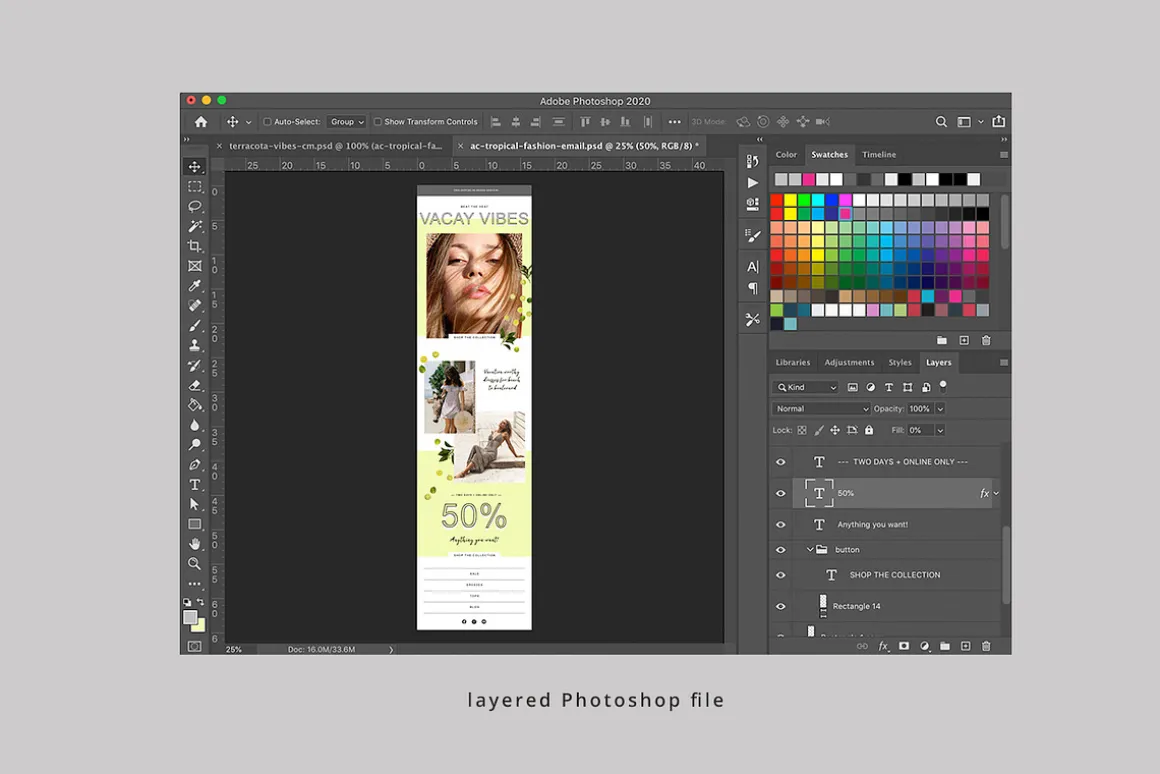Select the Pen tool
The image size is (1160, 774).
click(195, 465)
